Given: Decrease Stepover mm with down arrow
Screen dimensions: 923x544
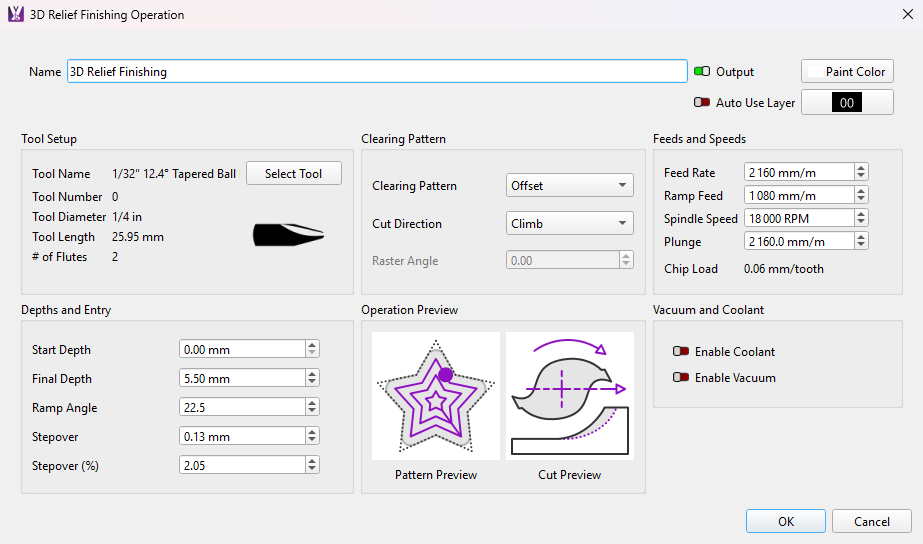Looking at the screenshot, I should (x=312, y=440).
